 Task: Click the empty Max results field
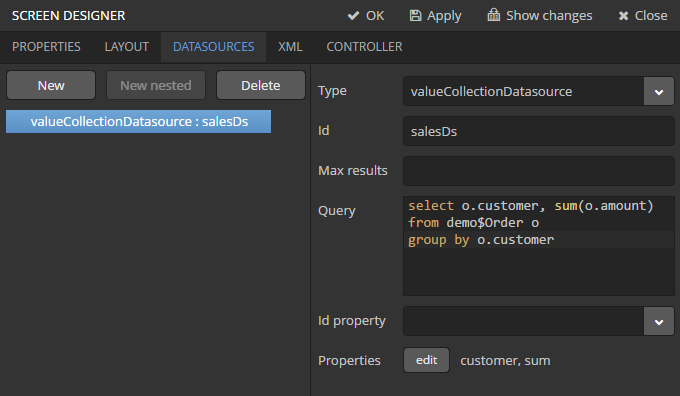[x=539, y=171]
